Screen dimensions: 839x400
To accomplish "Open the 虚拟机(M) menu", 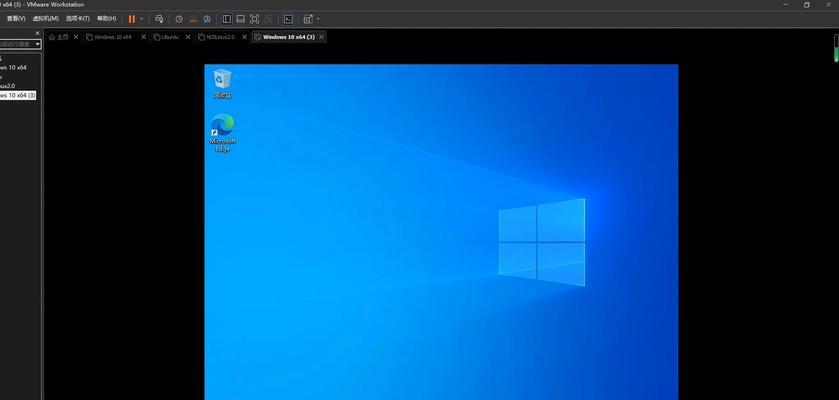I will click(45, 18).
